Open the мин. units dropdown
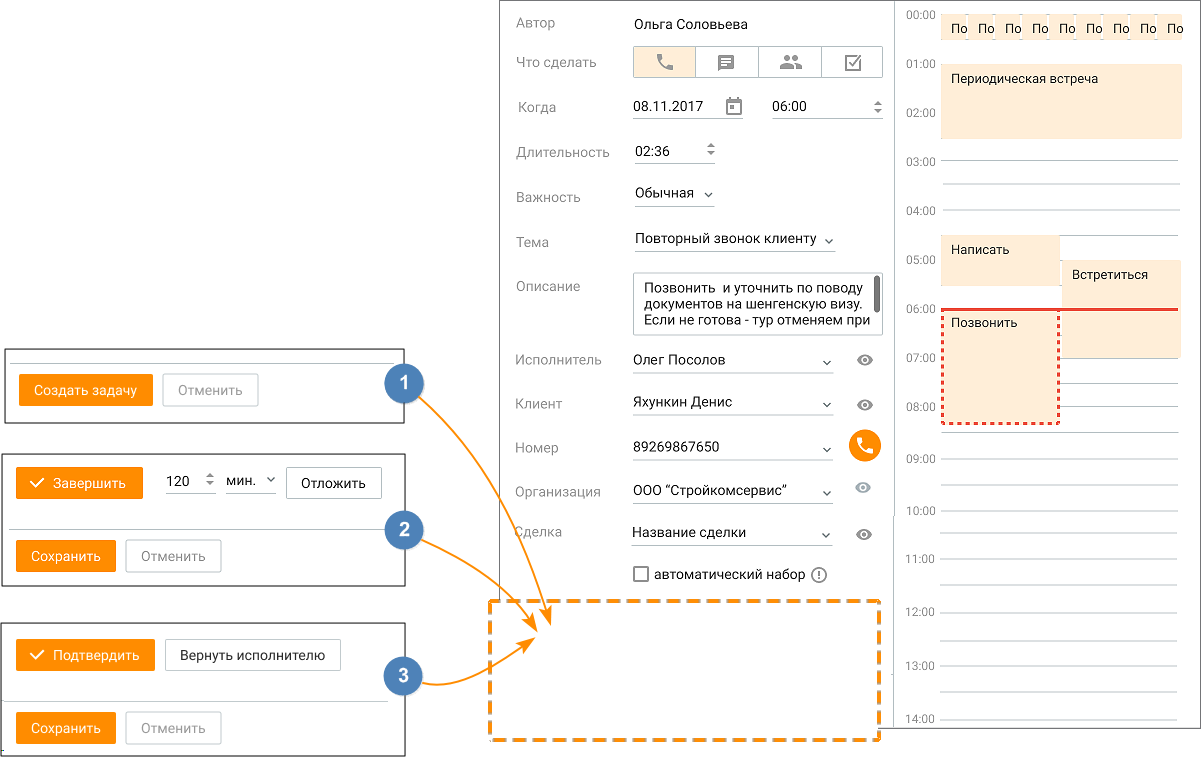Screen dimensions: 1201x762 251,482
